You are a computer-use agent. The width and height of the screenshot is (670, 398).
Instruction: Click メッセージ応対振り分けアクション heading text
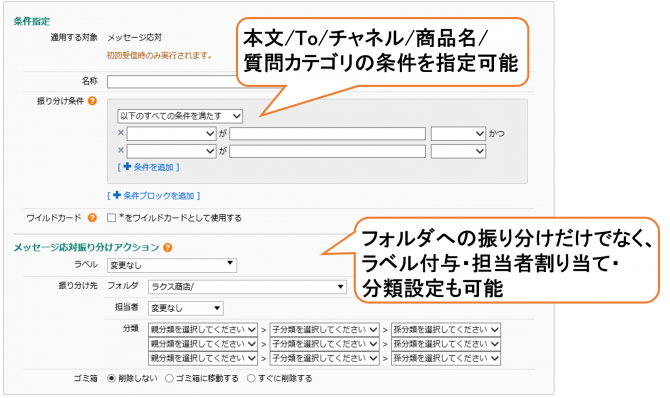(x=86, y=248)
